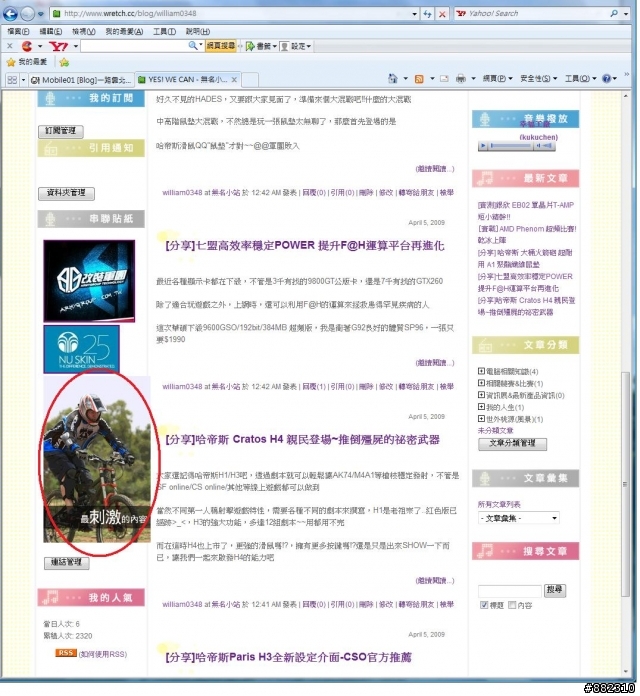The image size is (640, 696).
Task: Open the 說明(H) menu
Action: [x=198, y=32]
